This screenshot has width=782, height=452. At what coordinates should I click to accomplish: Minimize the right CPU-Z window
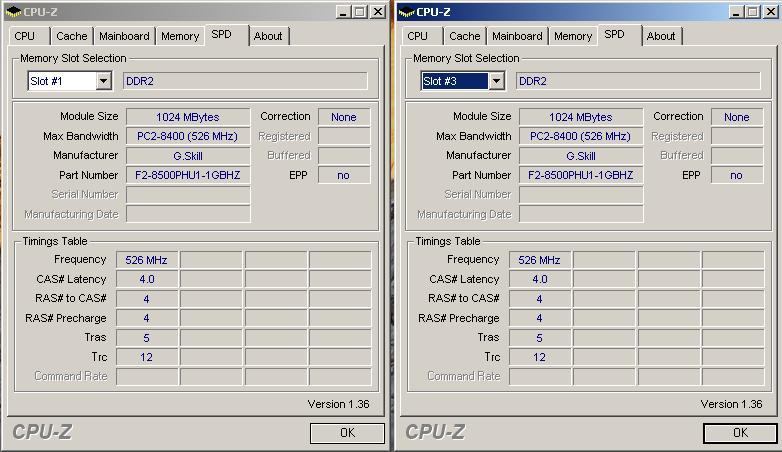(736, 11)
